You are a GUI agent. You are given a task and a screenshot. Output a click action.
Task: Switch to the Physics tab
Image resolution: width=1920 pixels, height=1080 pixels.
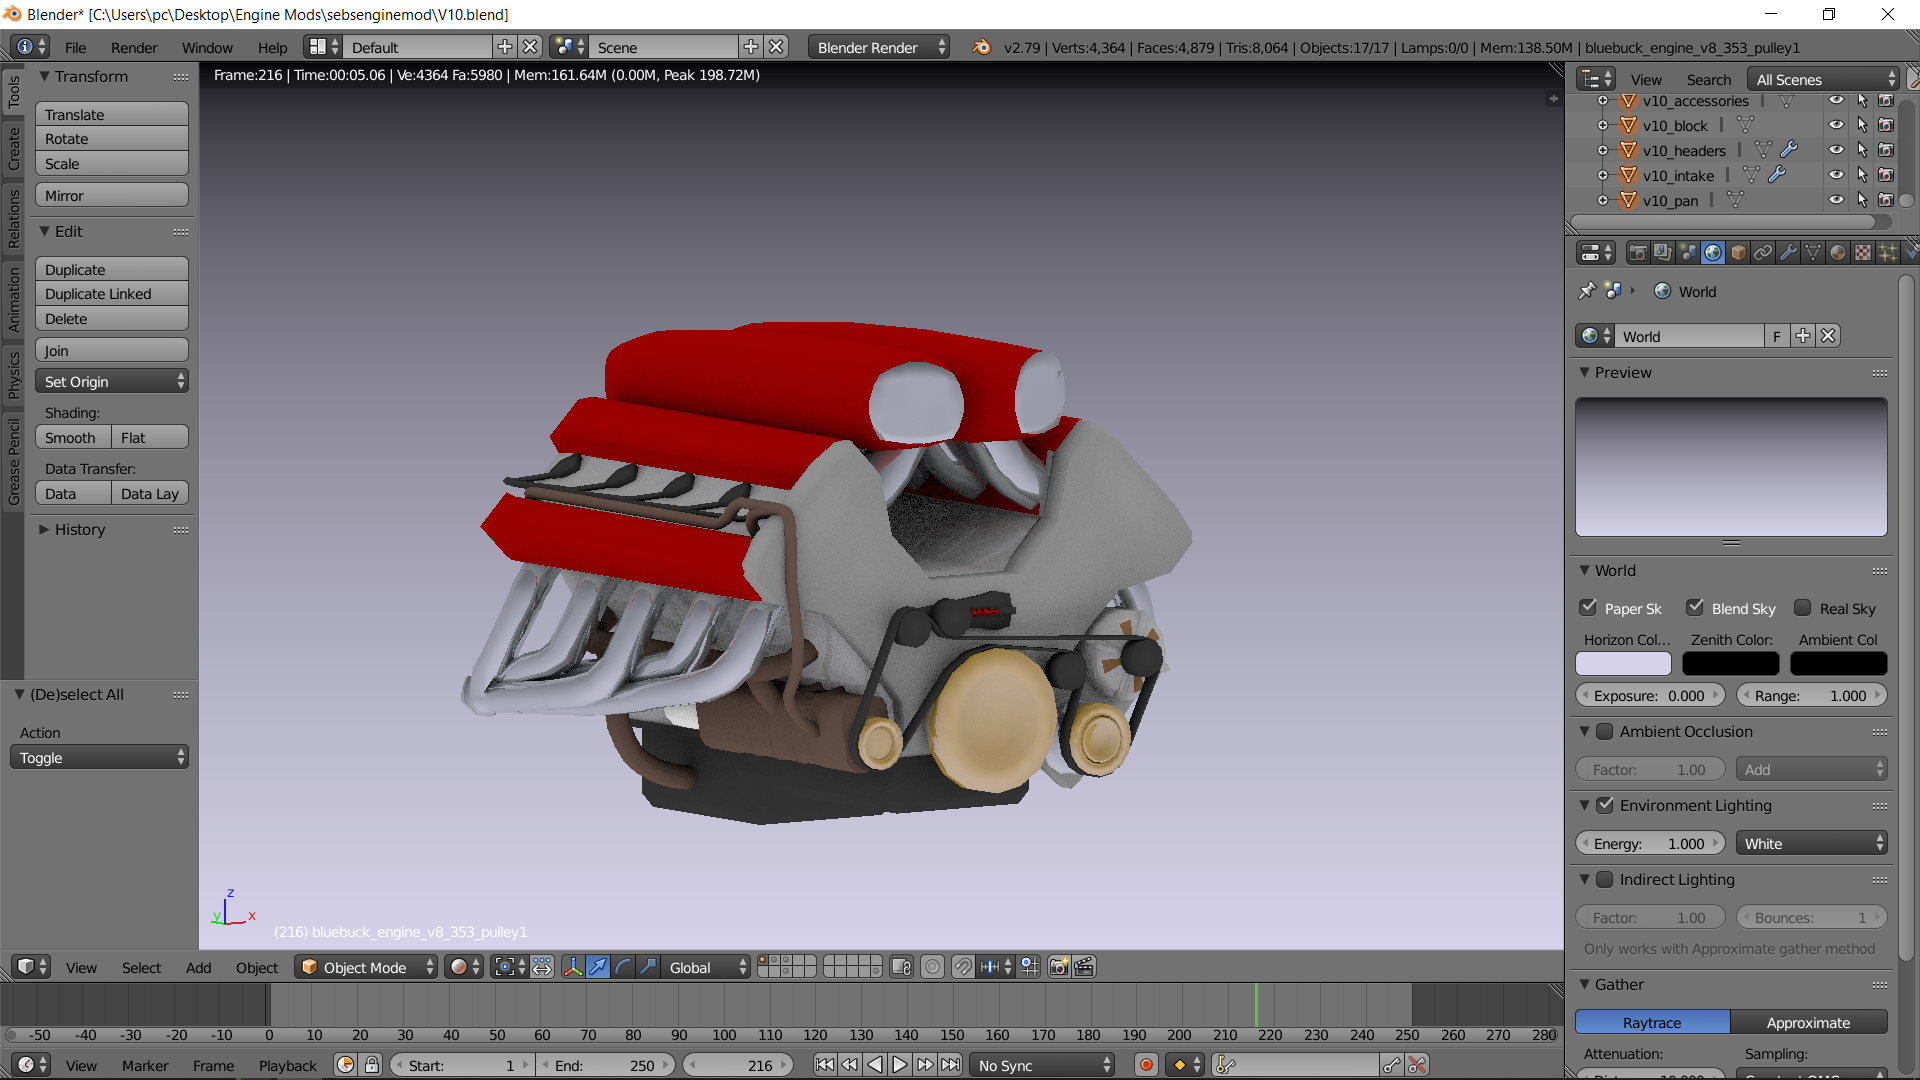[x=13, y=376]
